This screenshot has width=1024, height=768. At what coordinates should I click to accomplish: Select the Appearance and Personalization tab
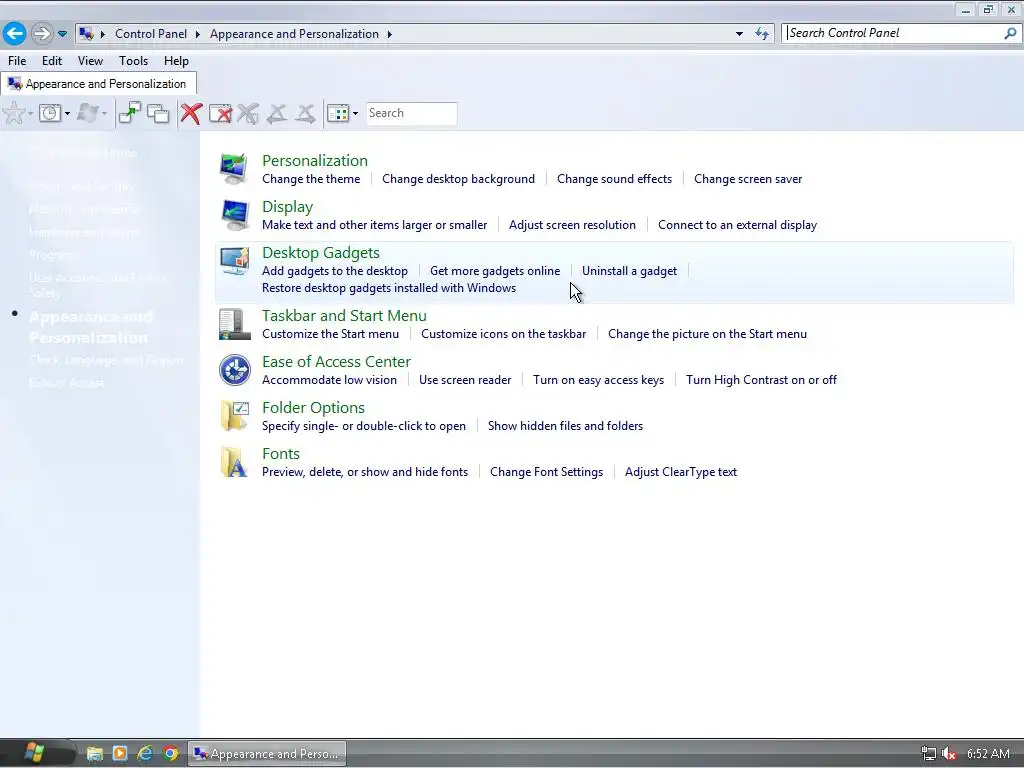pyautogui.click(x=99, y=84)
